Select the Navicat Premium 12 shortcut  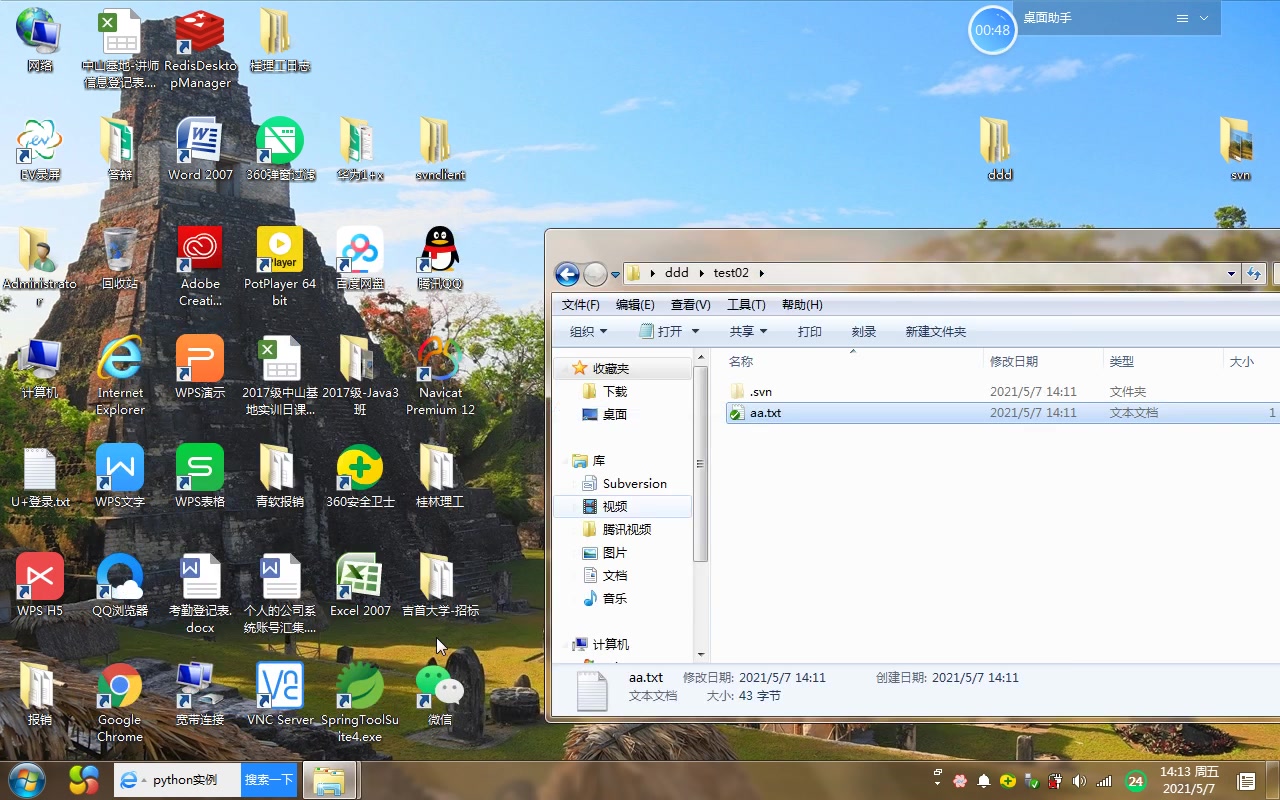pyautogui.click(x=440, y=375)
